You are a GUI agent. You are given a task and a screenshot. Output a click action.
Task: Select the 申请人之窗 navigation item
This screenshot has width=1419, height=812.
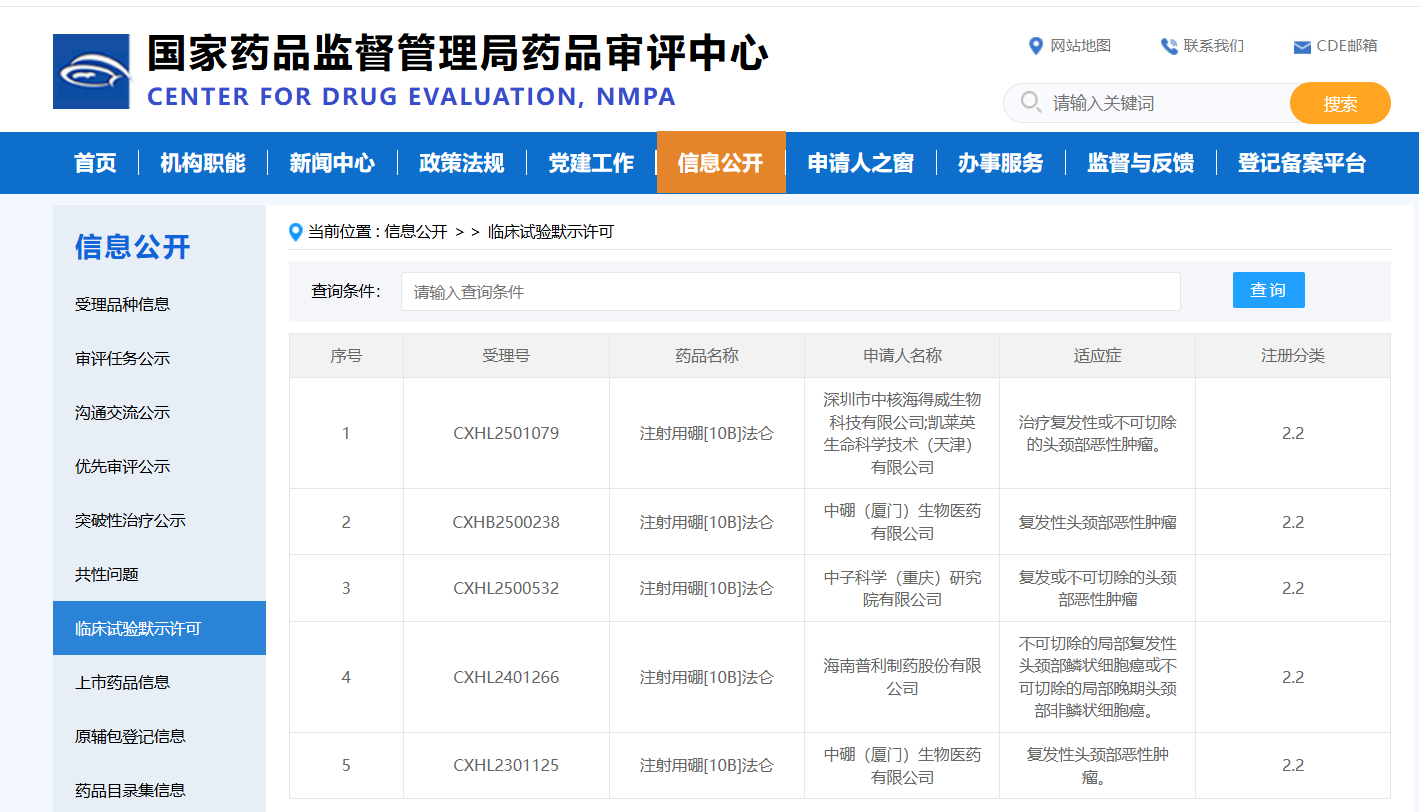click(860, 163)
